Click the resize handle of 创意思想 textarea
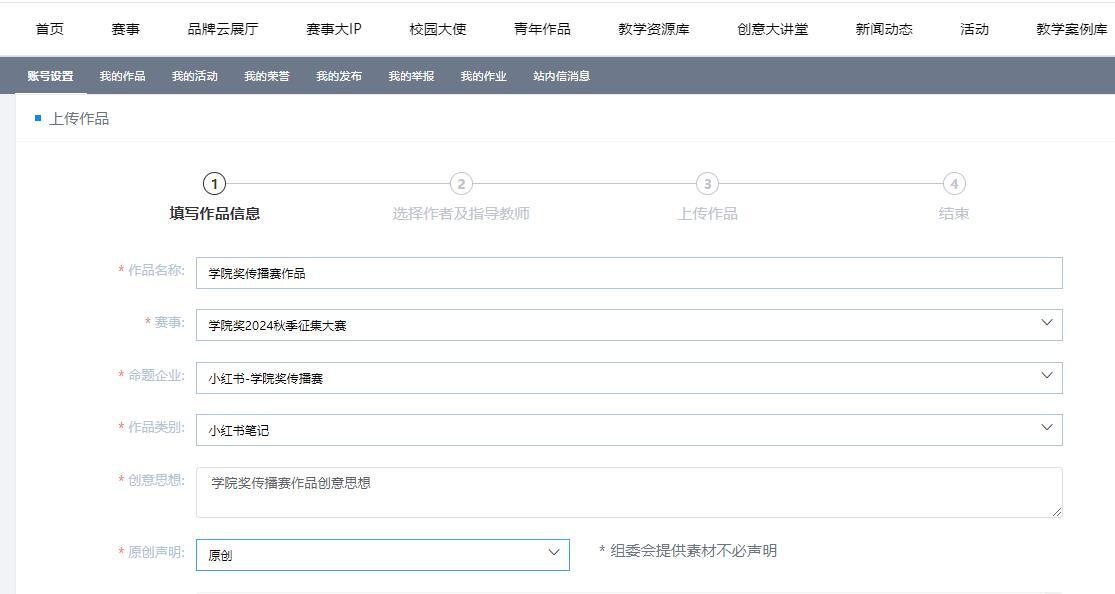Image resolution: width=1115 pixels, height=594 pixels. click(x=1057, y=512)
